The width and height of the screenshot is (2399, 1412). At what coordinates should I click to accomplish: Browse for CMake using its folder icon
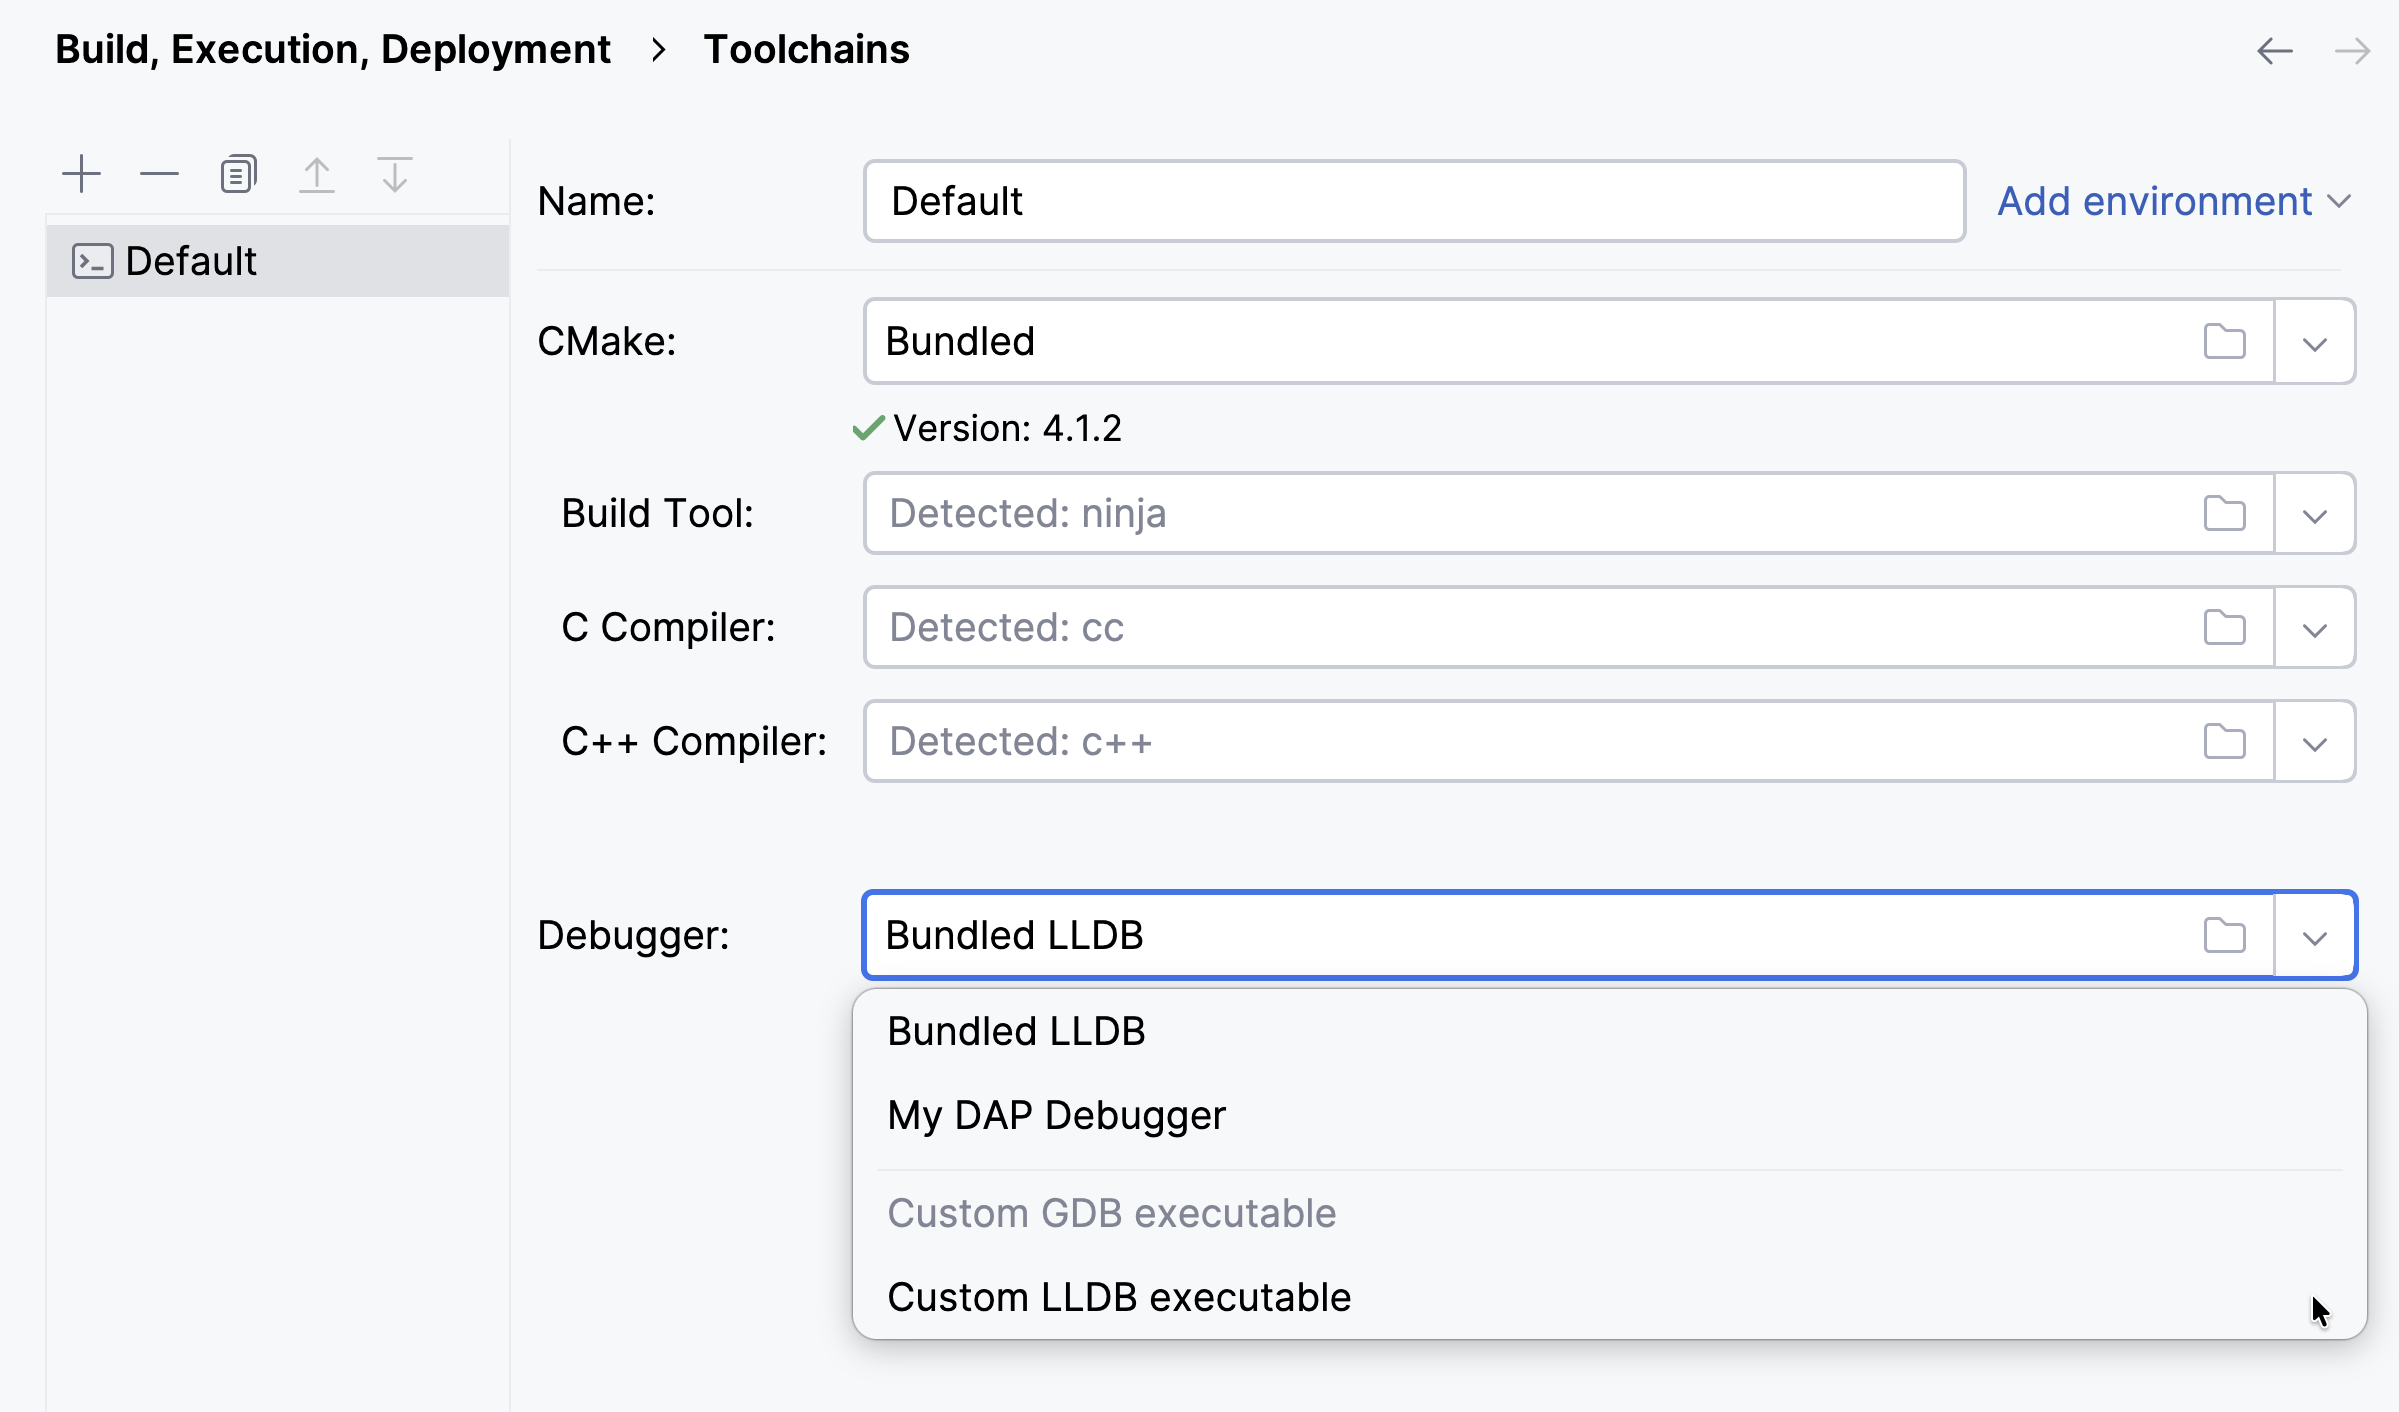pos(2224,341)
